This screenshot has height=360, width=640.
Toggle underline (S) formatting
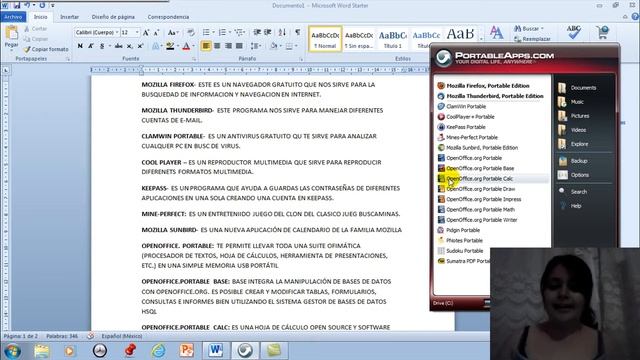102,46
